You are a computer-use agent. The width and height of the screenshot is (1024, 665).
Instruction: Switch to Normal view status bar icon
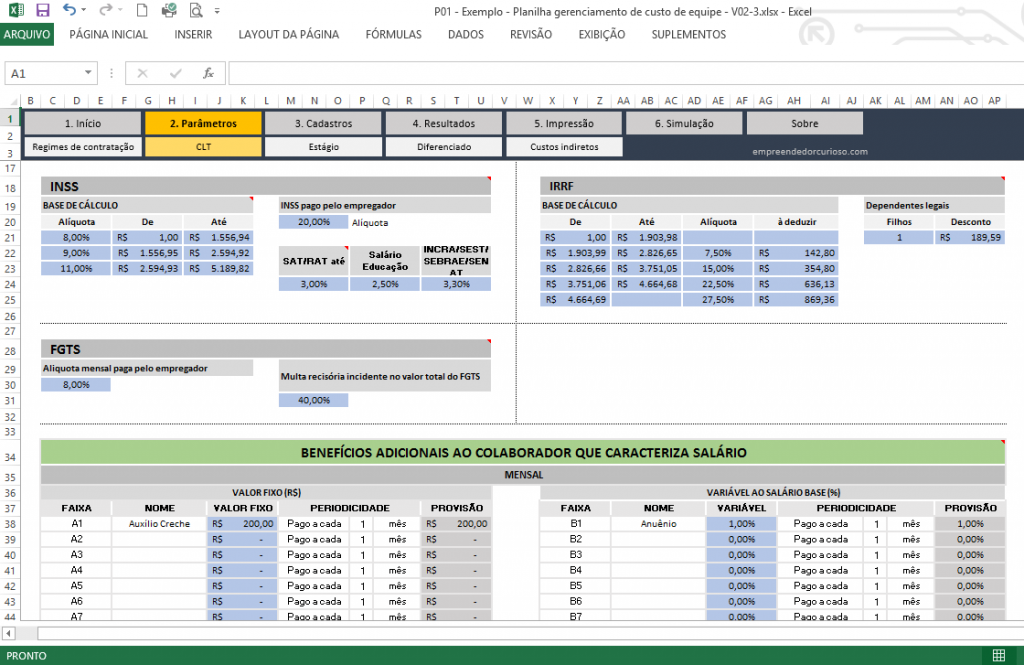999,655
